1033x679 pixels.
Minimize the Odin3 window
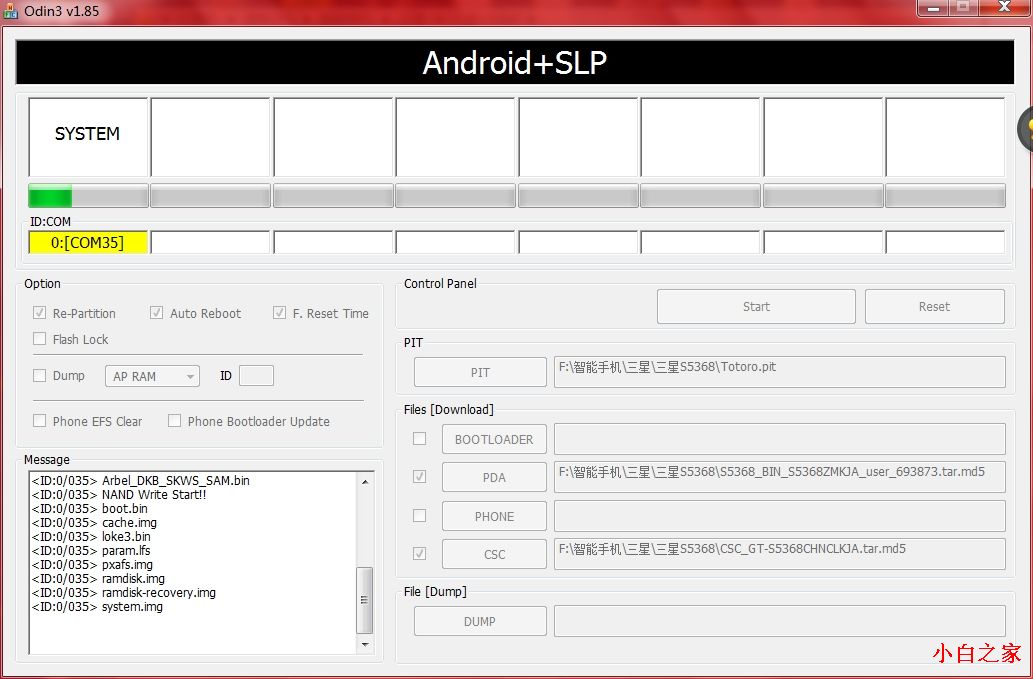coord(932,8)
